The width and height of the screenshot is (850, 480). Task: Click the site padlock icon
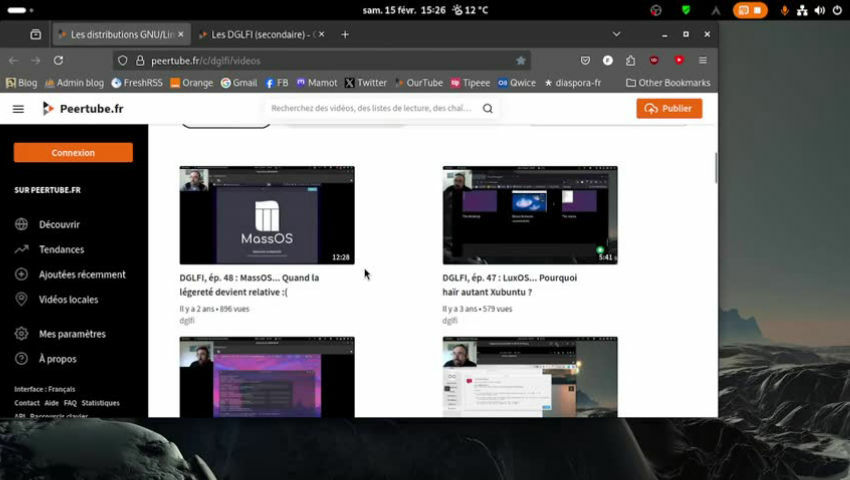coord(140,61)
